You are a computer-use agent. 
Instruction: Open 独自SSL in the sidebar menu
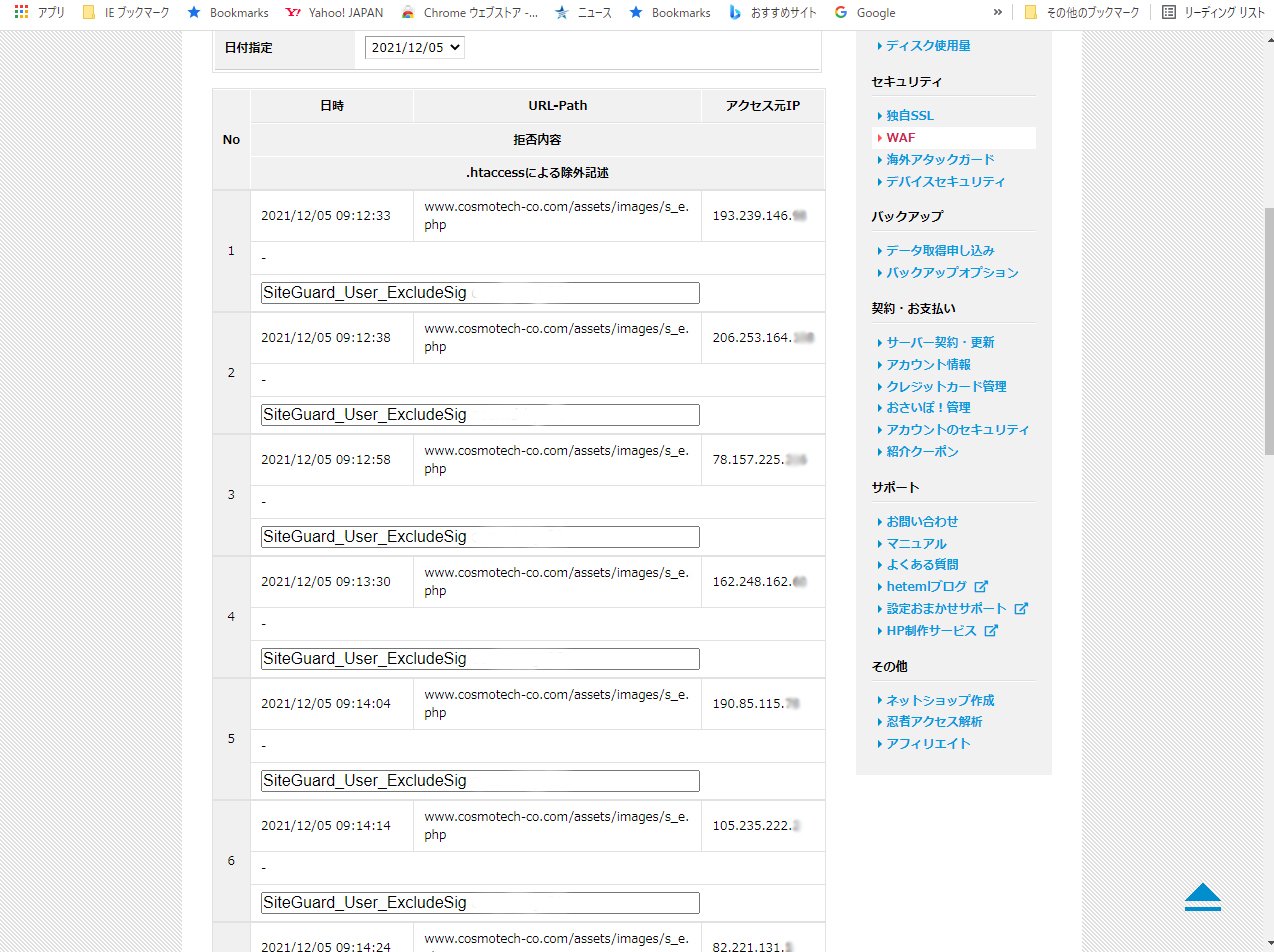pos(909,116)
